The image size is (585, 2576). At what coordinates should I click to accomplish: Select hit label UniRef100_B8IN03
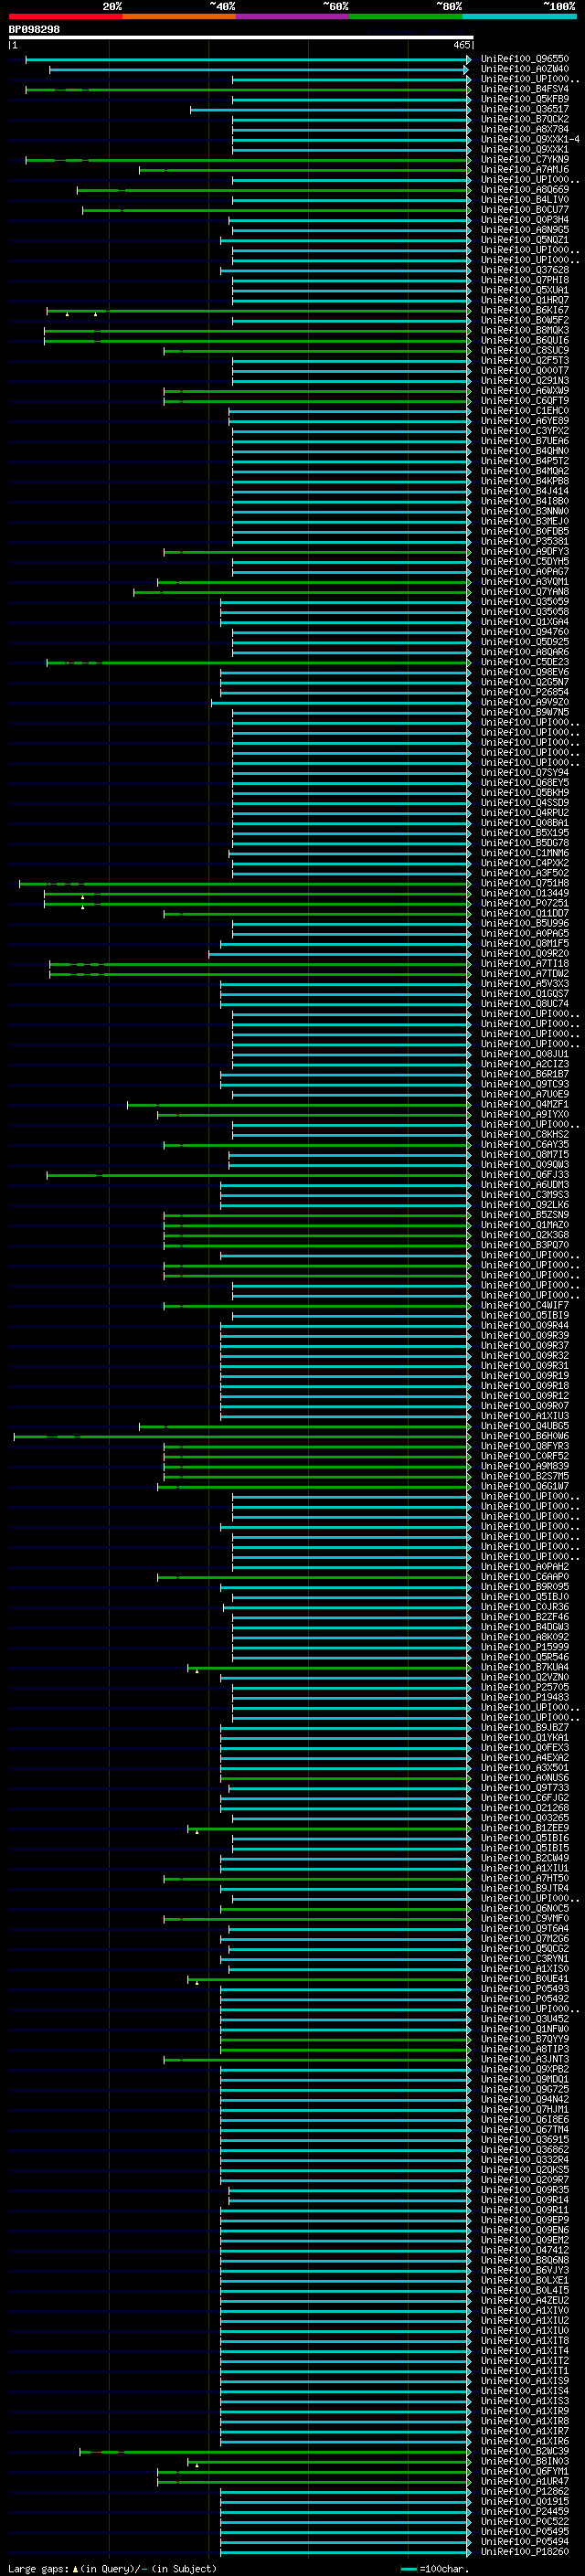[525, 2461]
